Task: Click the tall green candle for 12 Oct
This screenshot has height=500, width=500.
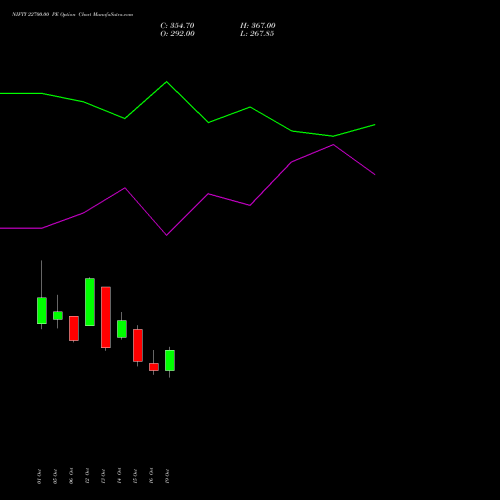Action: click(90, 302)
